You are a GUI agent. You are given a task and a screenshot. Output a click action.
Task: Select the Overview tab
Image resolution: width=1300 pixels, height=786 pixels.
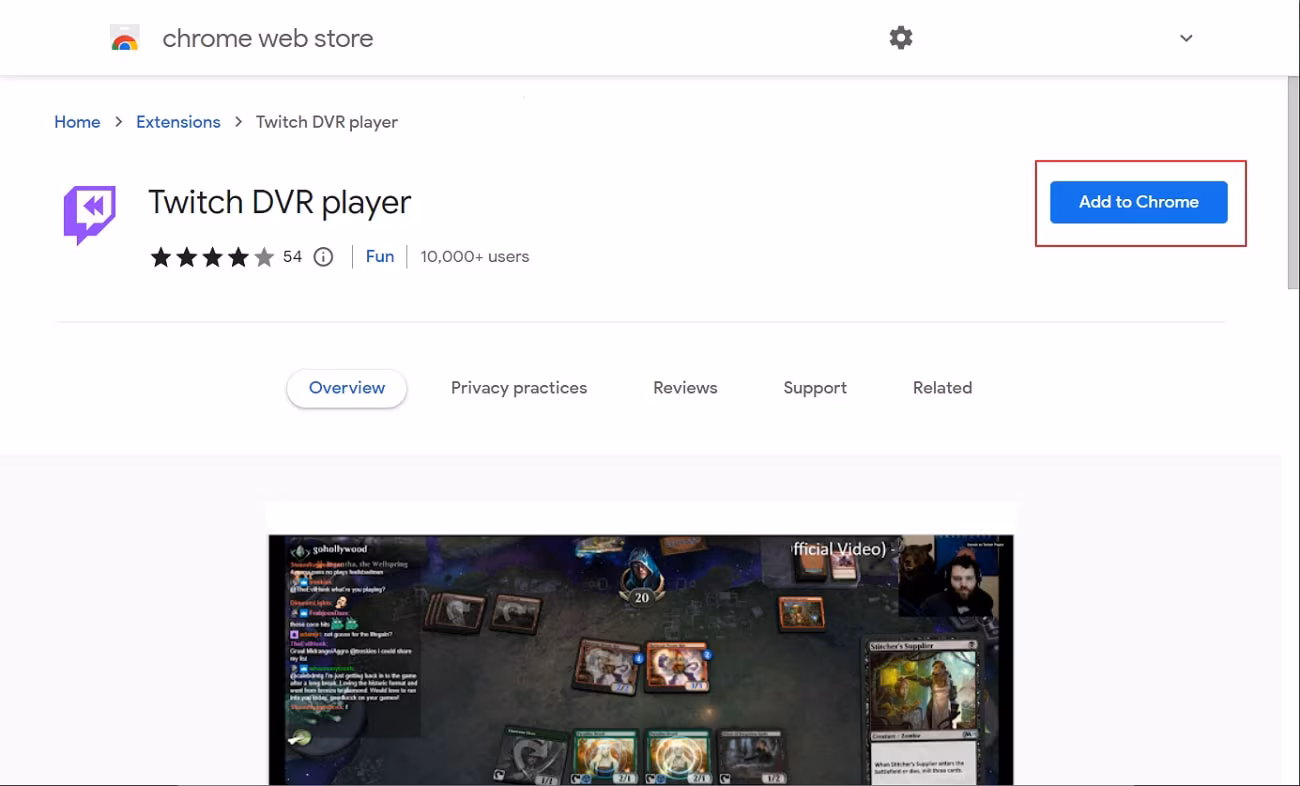coord(347,388)
